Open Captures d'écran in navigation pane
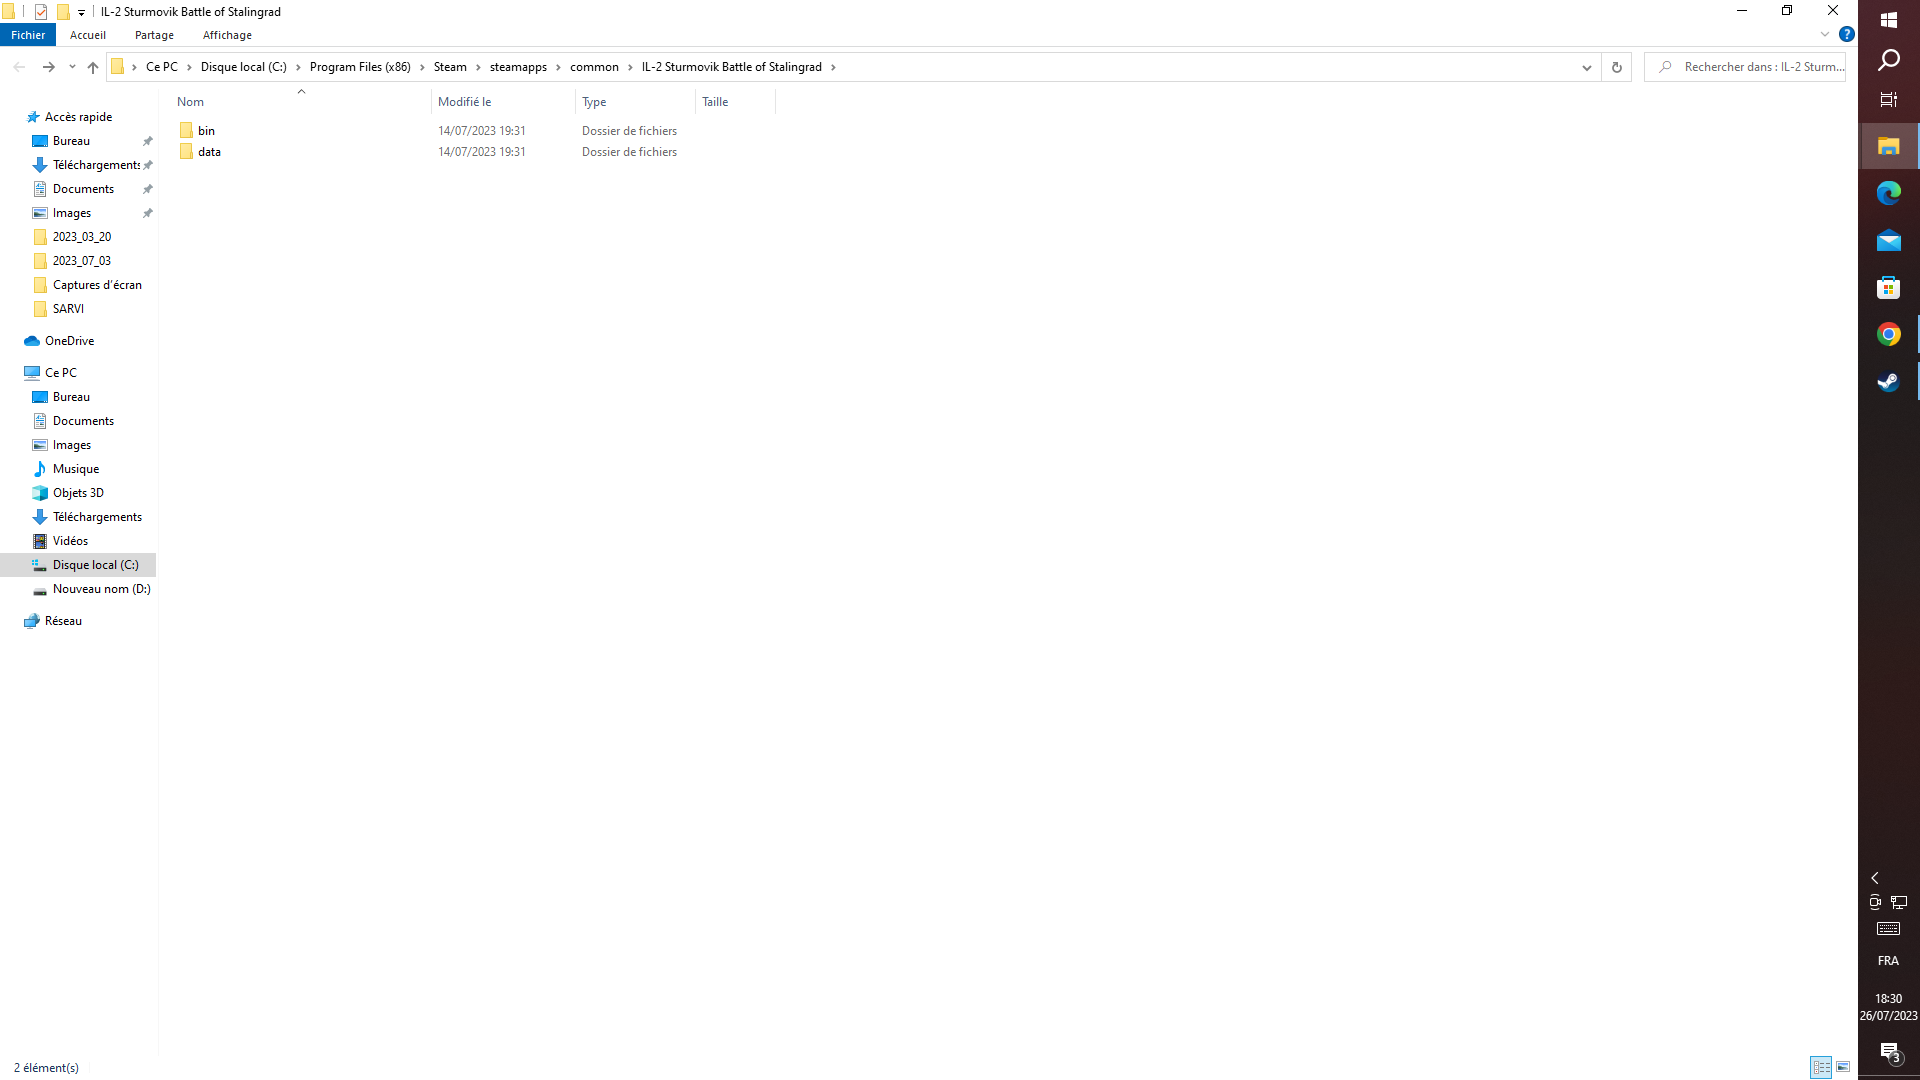The height and width of the screenshot is (1080, 1920). tap(97, 285)
